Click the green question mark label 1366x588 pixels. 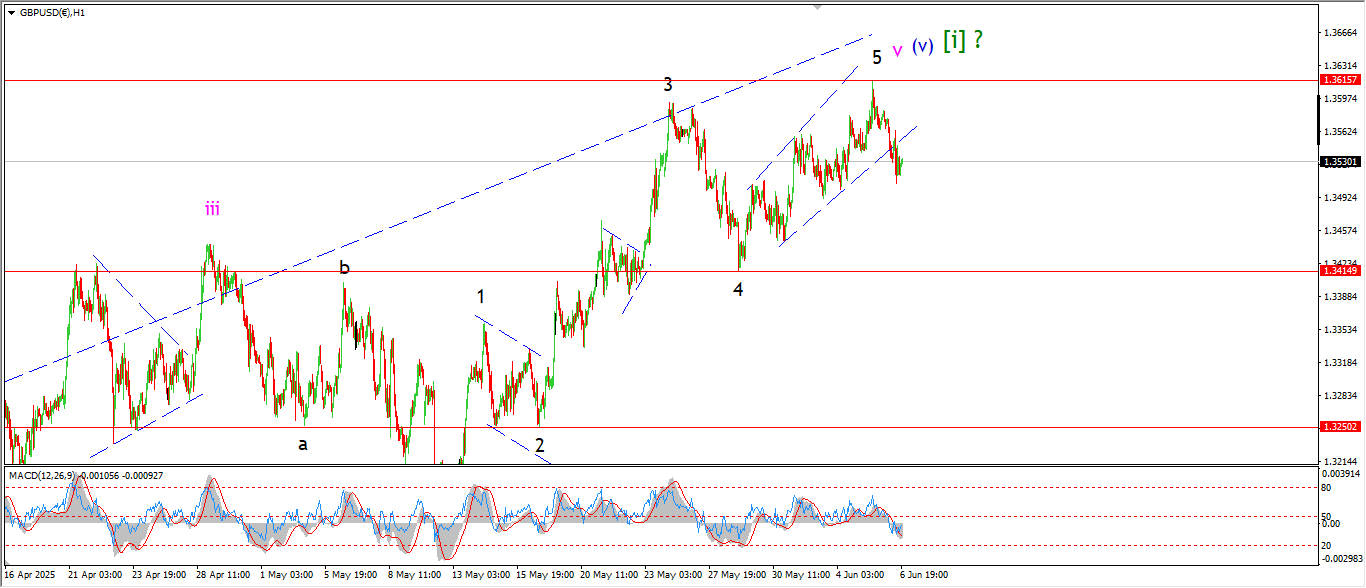(x=977, y=40)
